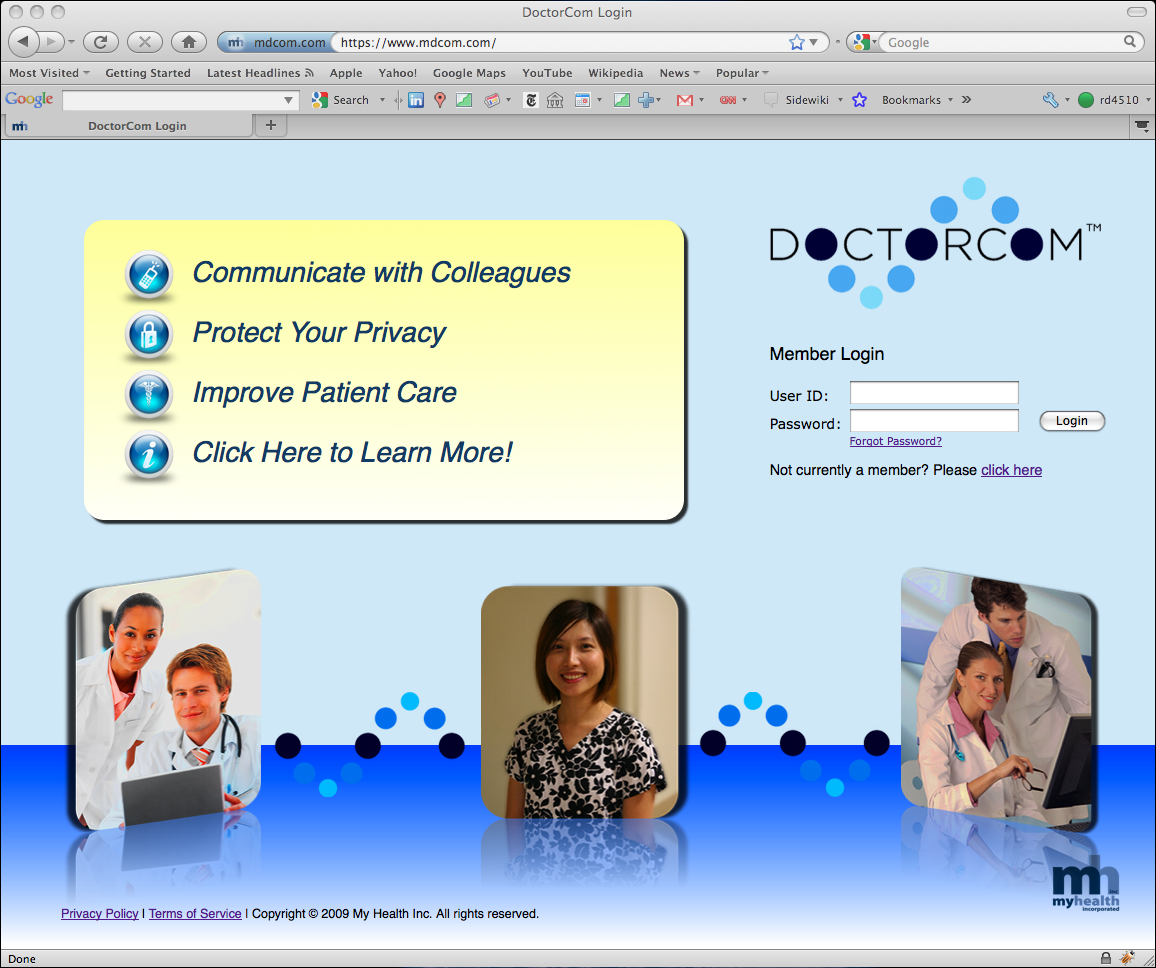Image resolution: width=1156 pixels, height=968 pixels.
Task: Open Gmail from the Google toolbar
Action: [684, 99]
